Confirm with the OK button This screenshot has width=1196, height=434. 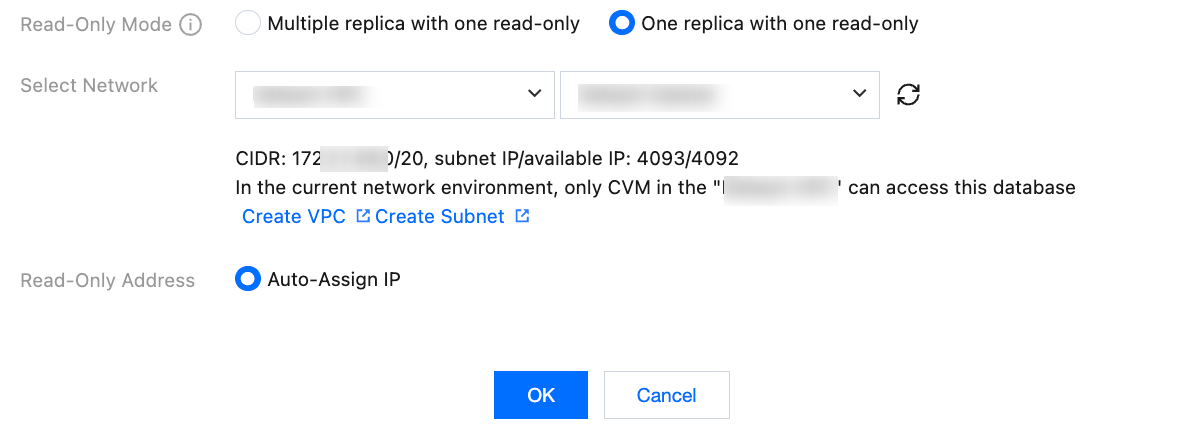point(540,395)
